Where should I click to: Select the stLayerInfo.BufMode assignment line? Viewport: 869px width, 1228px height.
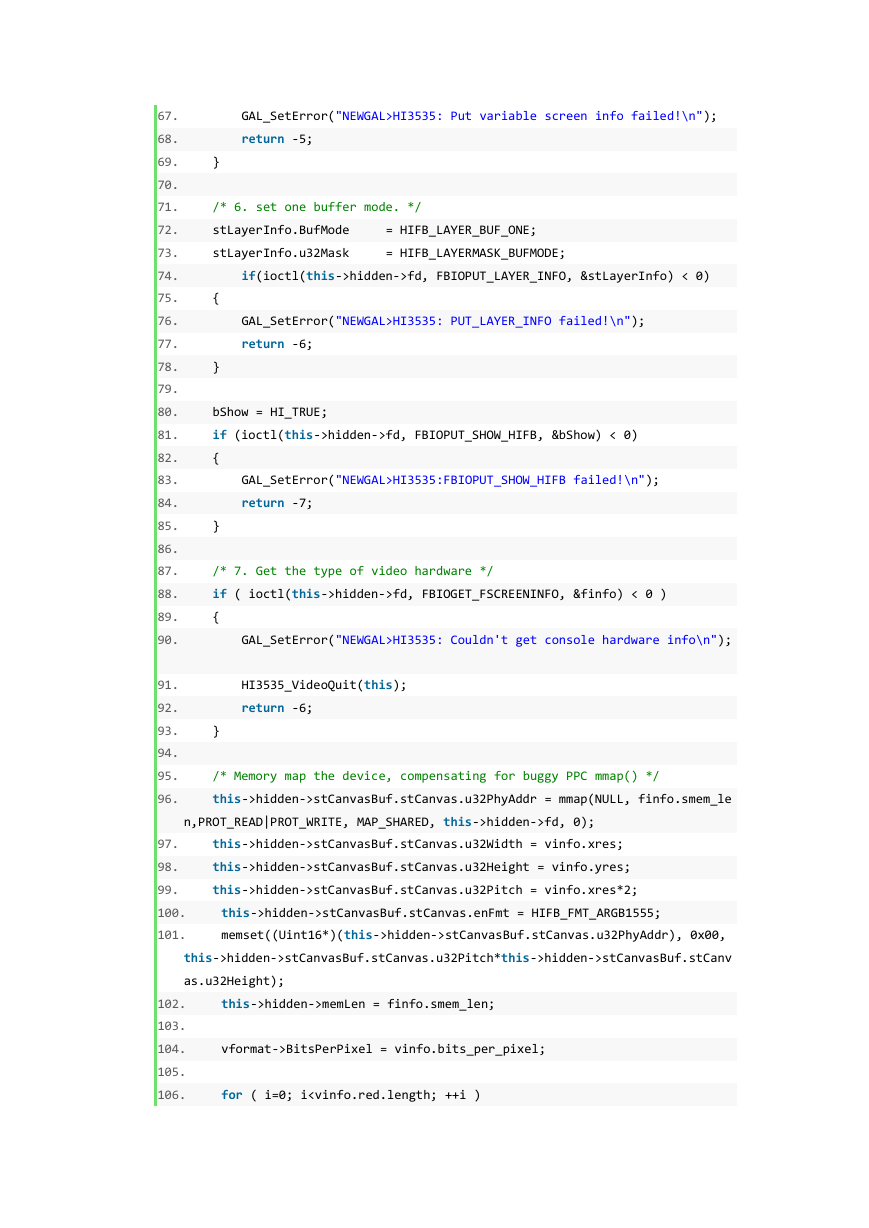click(x=374, y=230)
